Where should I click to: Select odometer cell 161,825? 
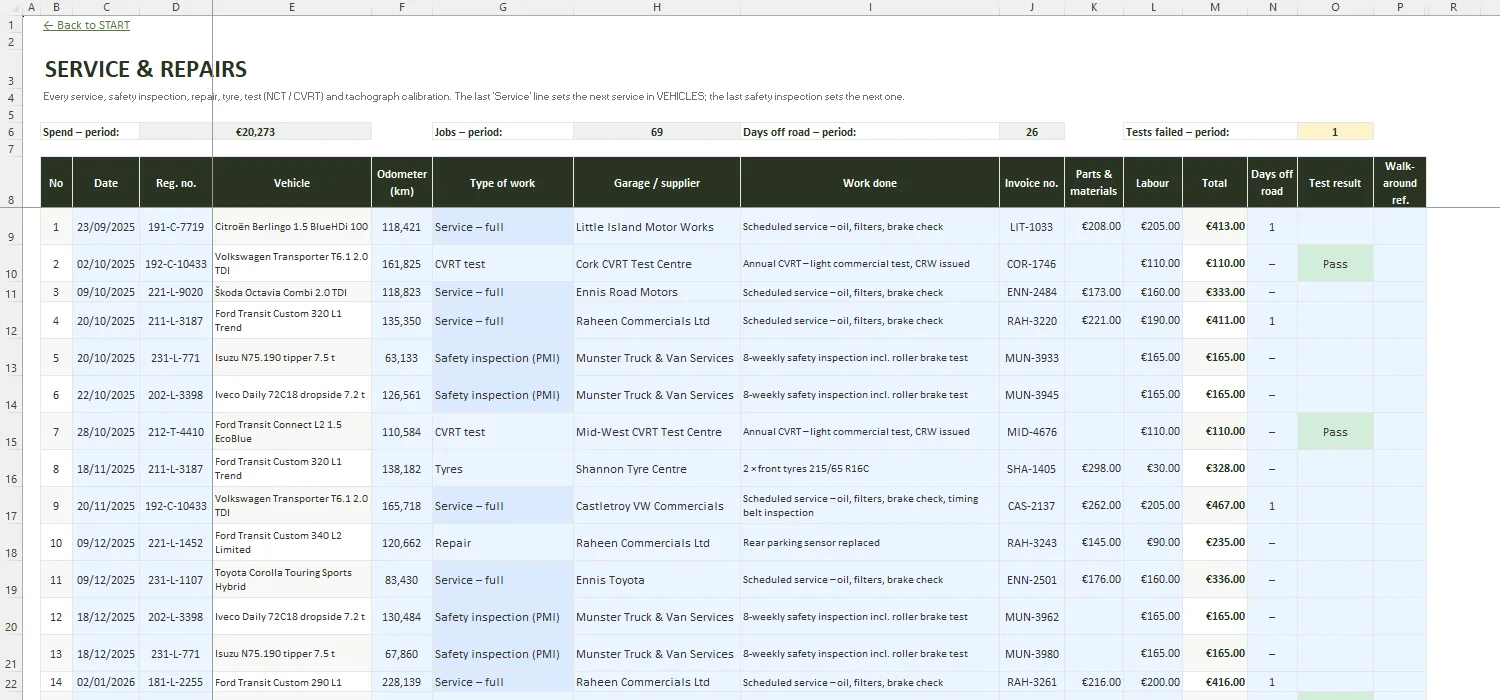[402, 264]
